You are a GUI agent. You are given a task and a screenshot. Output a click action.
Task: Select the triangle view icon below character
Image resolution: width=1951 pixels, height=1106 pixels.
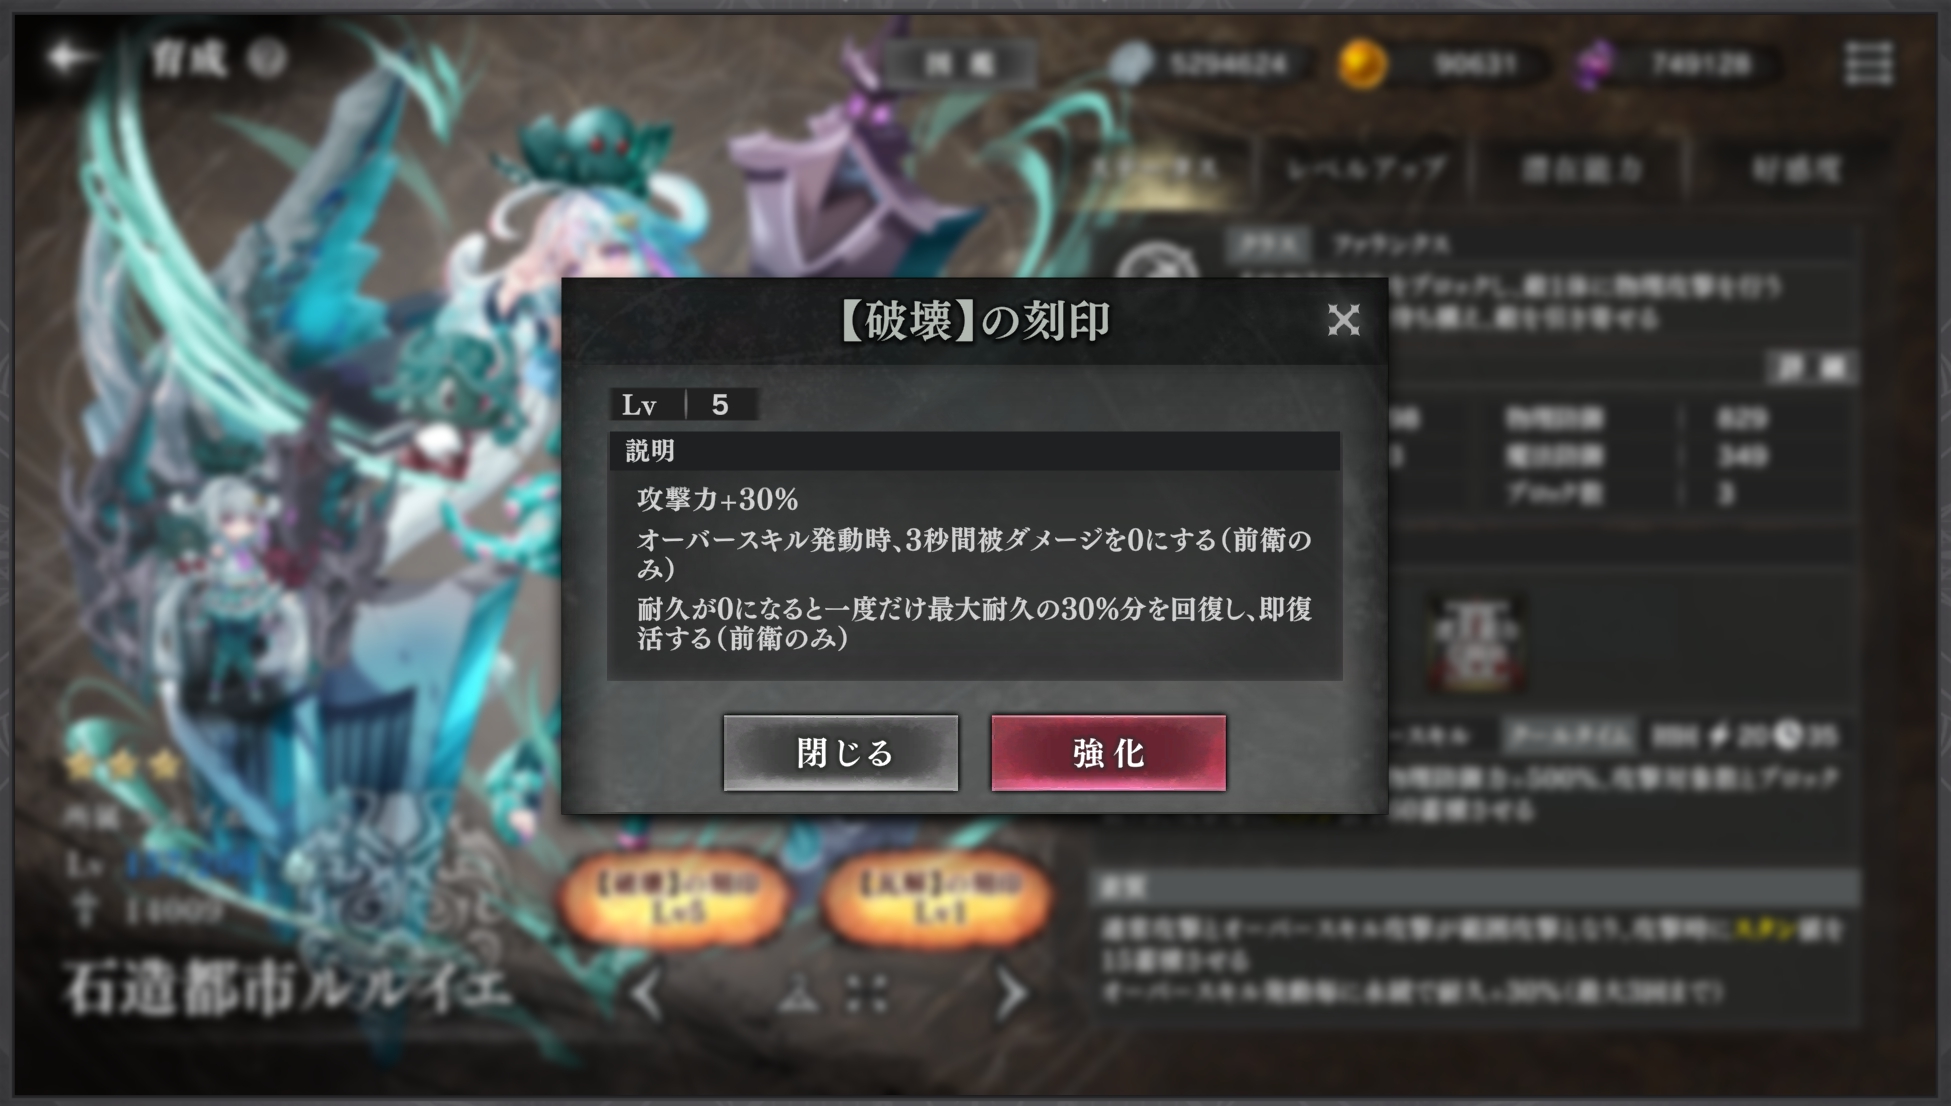tap(798, 993)
